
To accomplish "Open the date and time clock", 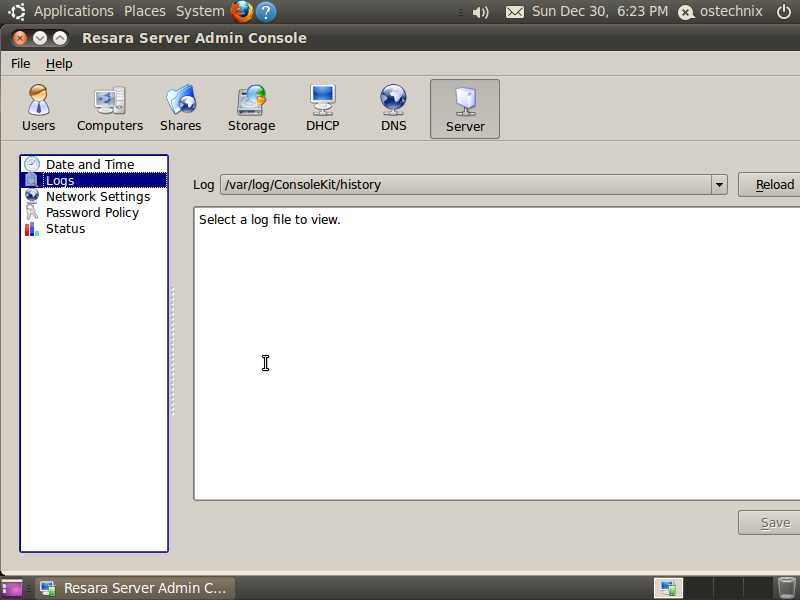I will pos(600,11).
